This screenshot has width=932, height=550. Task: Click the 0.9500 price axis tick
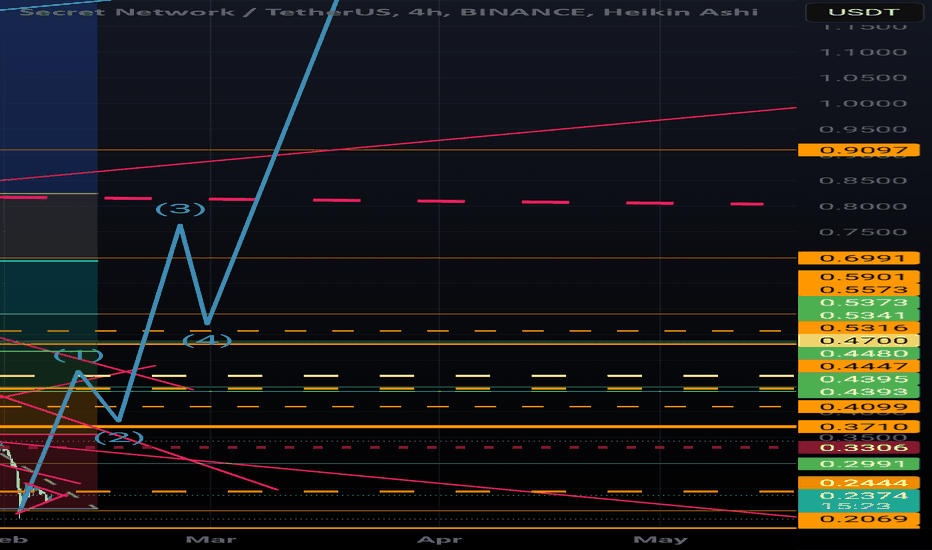point(863,130)
